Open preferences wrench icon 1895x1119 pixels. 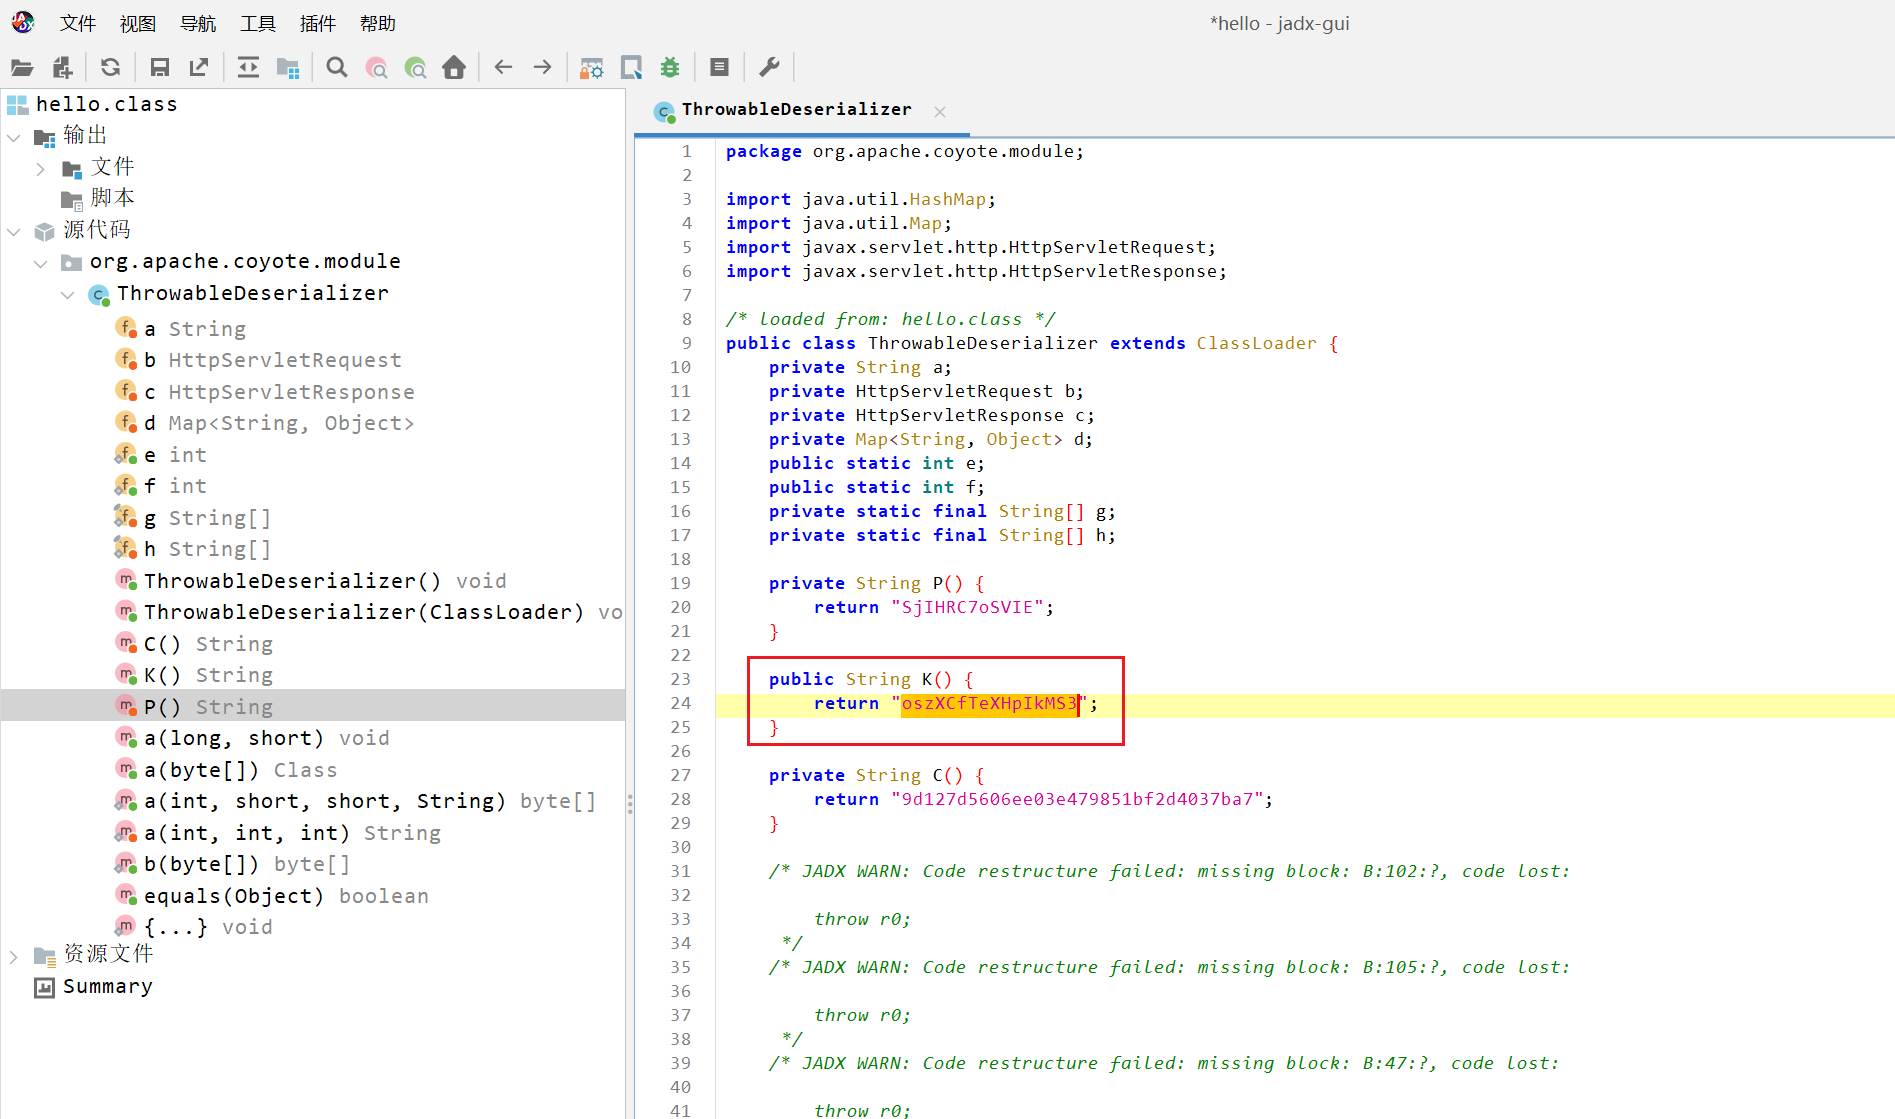pos(769,67)
